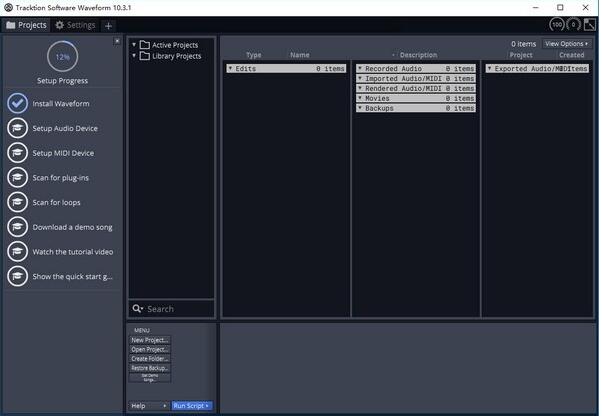The width and height of the screenshot is (602, 416).
Task: Sort by the Project column header
Action: (521, 55)
